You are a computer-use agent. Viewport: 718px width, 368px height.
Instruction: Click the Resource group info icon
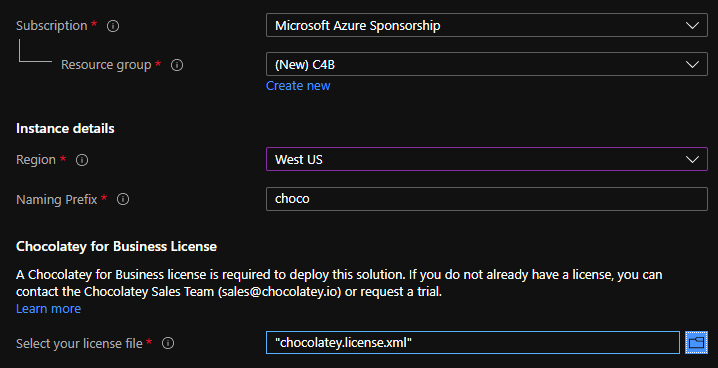177,65
